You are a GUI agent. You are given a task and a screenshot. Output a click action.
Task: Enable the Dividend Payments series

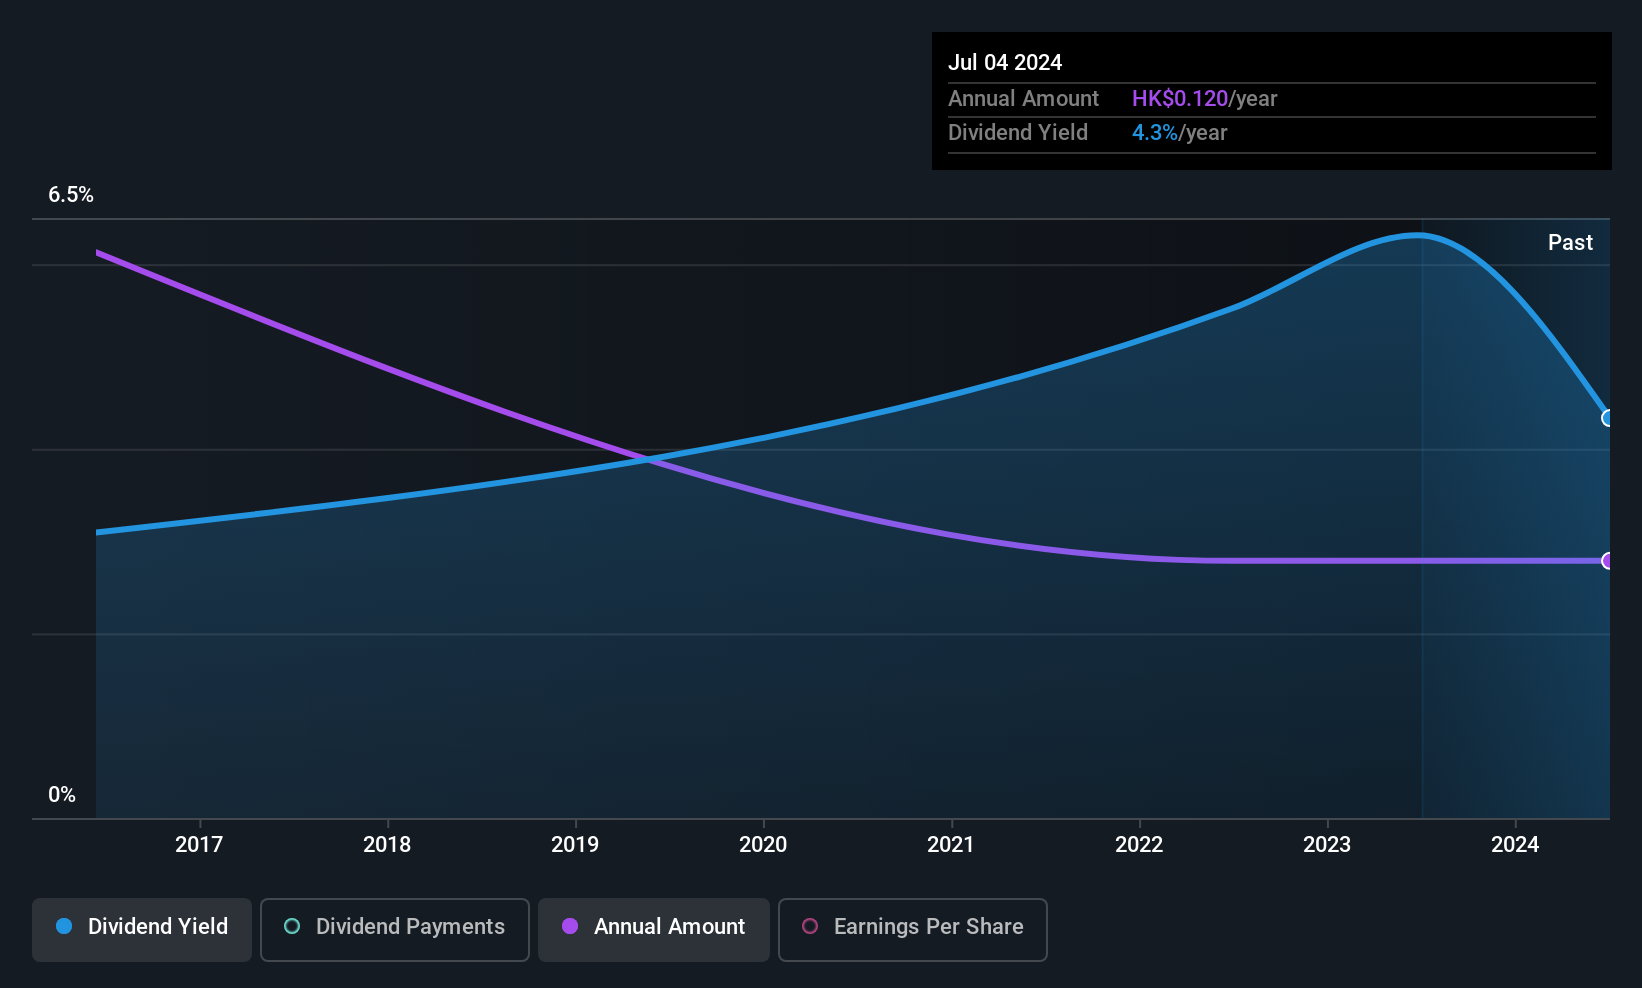(394, 929)
